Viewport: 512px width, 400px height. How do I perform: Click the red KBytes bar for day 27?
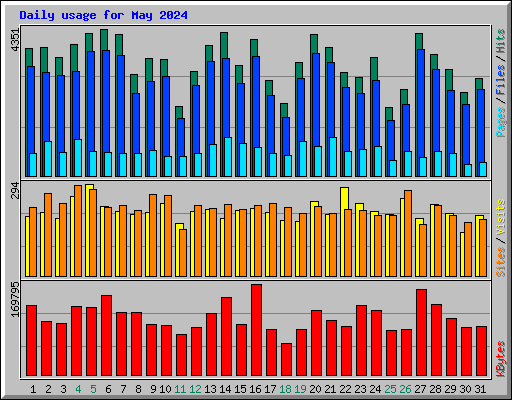[x=421, y=333]
